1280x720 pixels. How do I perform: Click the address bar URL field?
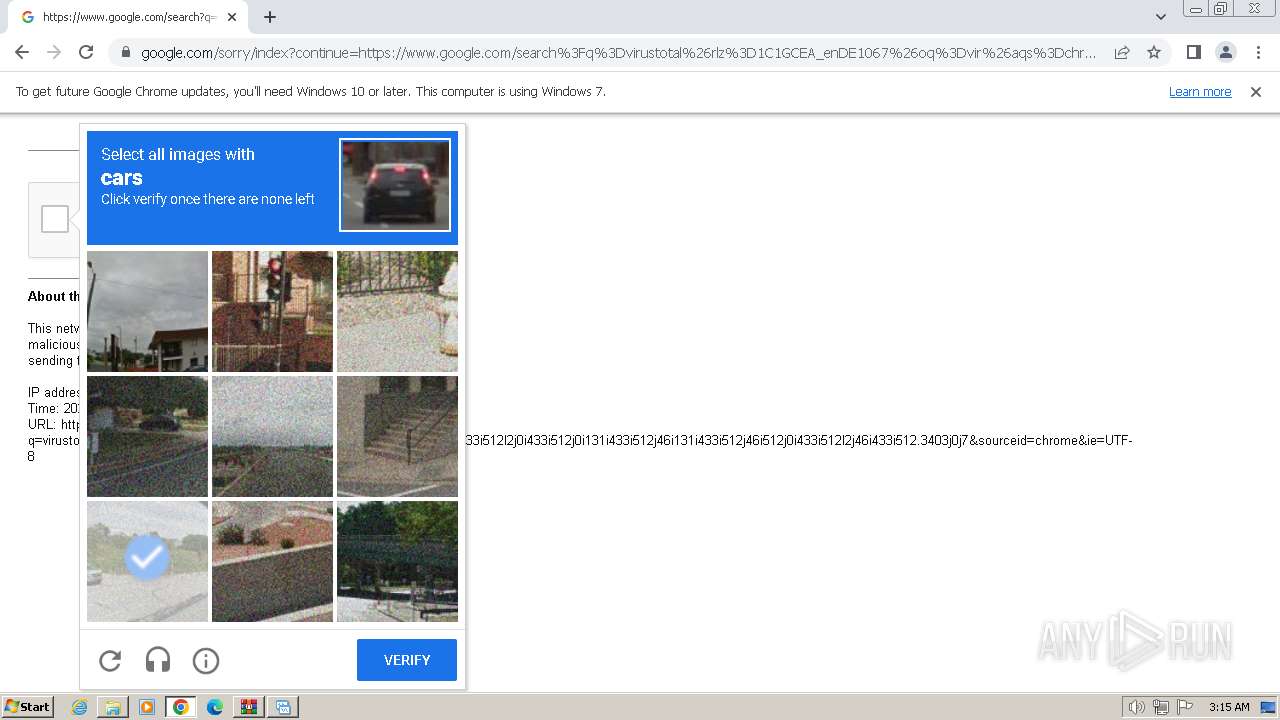coord(618,52)
